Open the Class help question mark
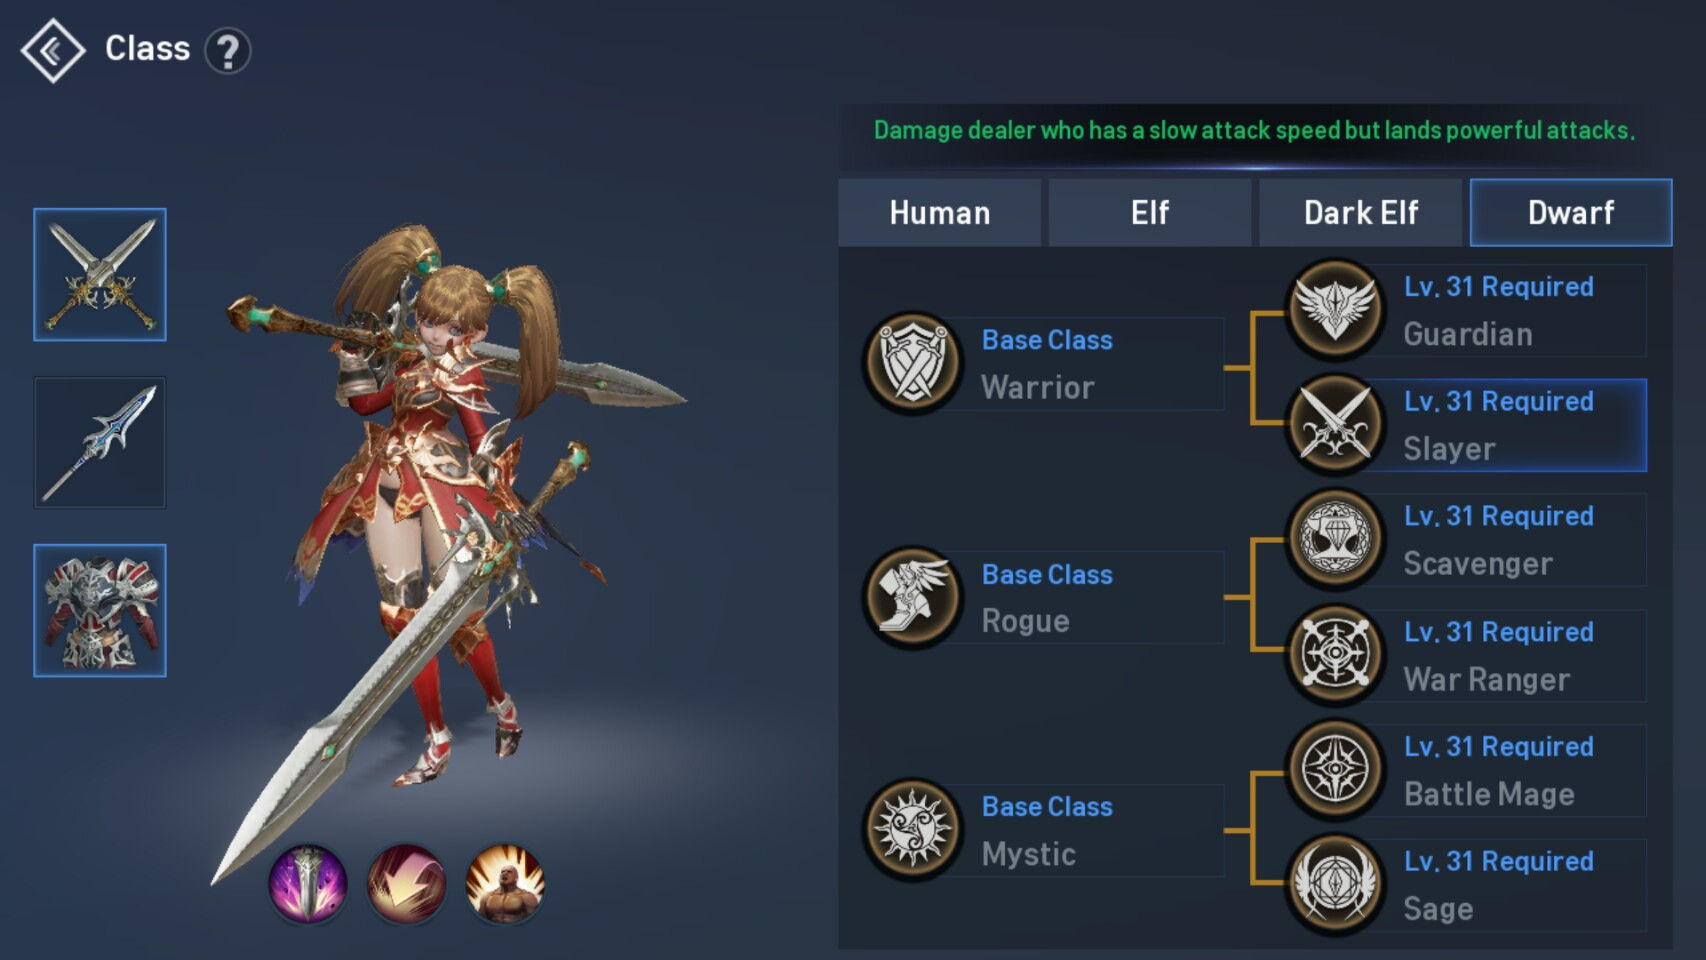Screen dimensions: 1706x960 pos(228,51)
